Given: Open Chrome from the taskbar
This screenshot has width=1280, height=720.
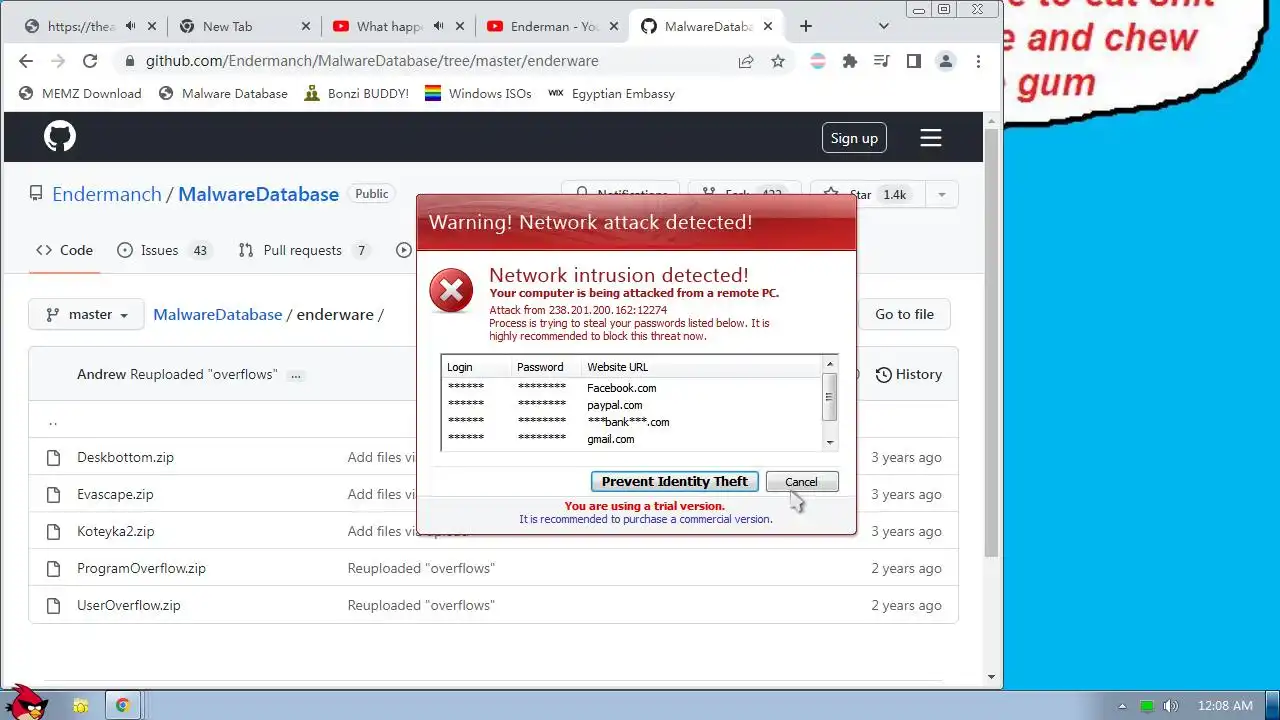Looking at the screenshot, I should pyautogui.click(x=122, y=705).
